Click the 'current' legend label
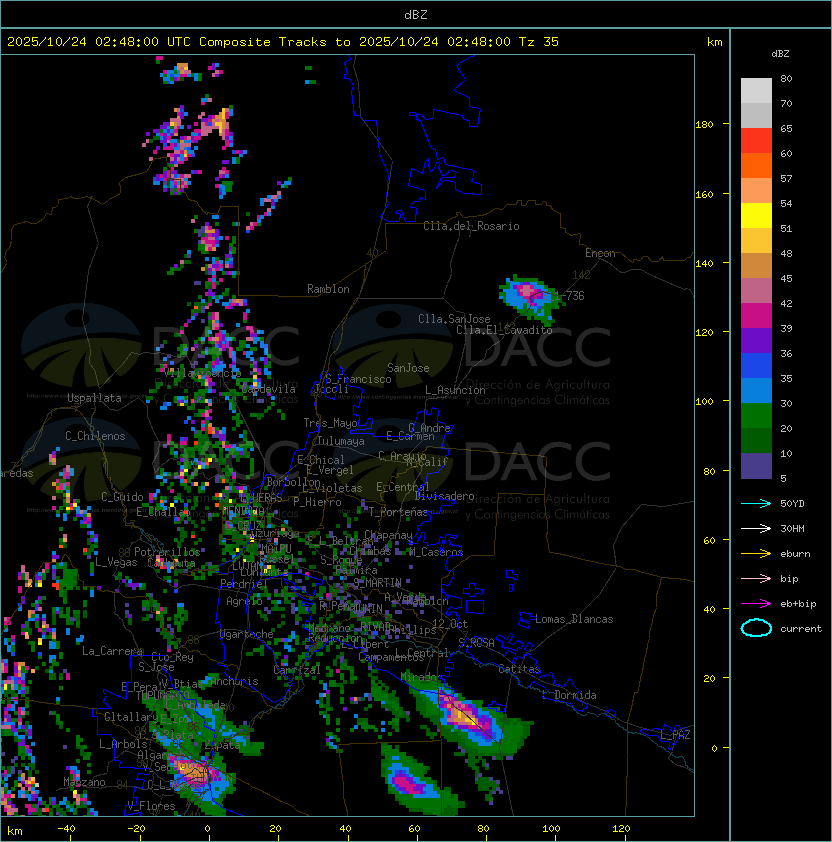The height and width of the screenshot is (842, 832). pyautogui.click(x=801, y=629)
